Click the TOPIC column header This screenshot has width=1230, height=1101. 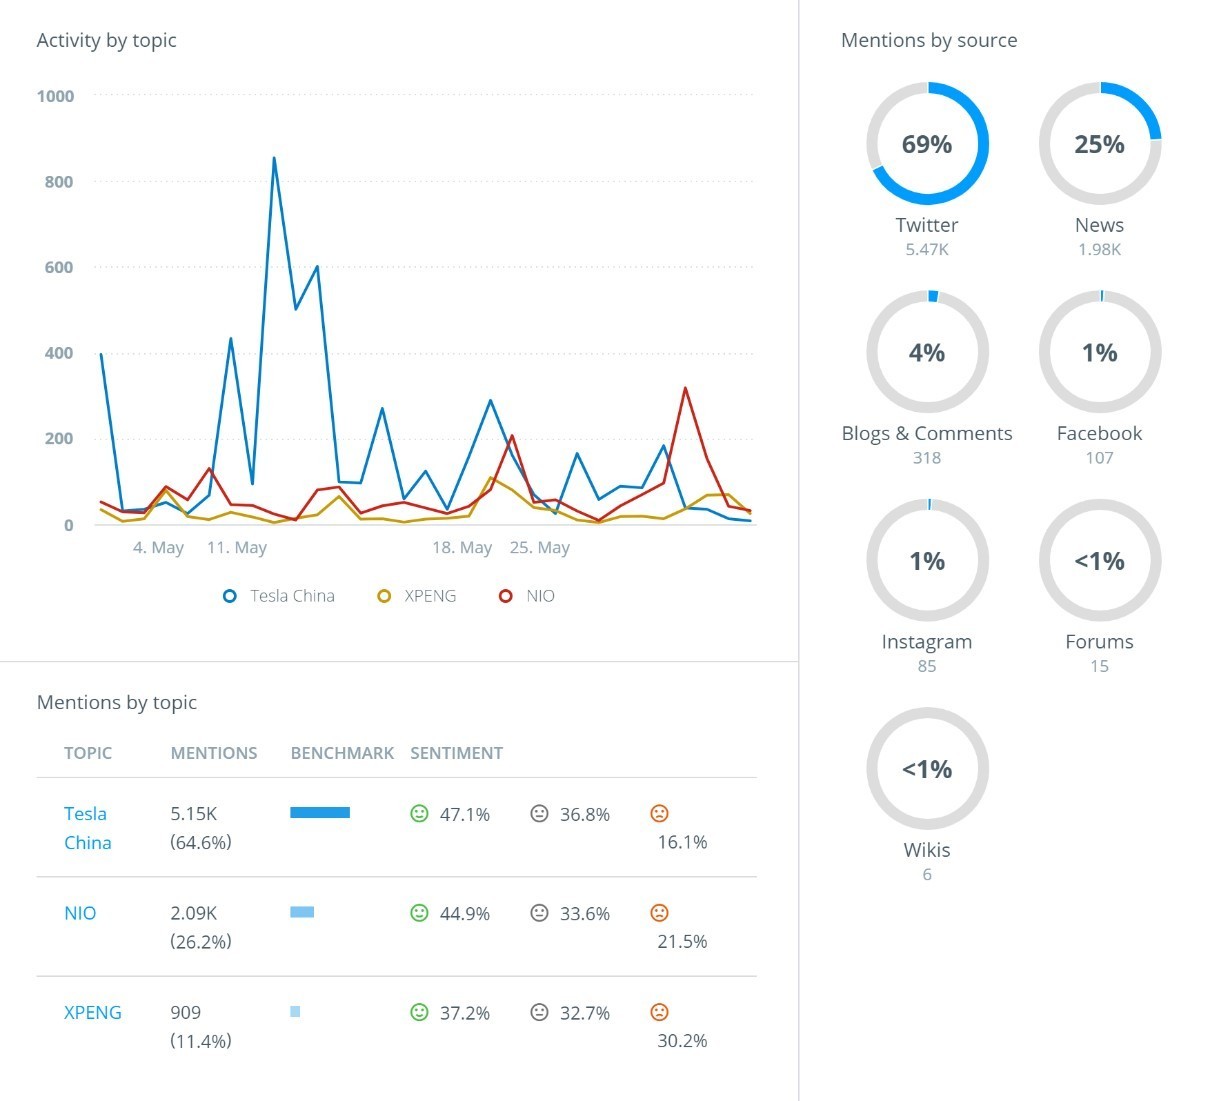point(88,753)
